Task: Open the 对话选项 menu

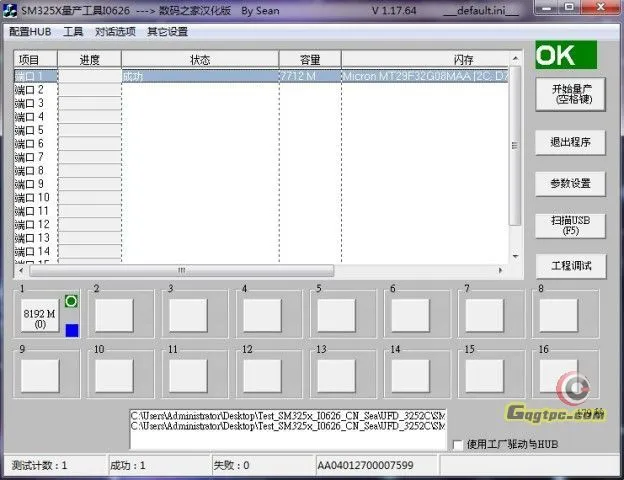Action: click(x=115, y=31)
